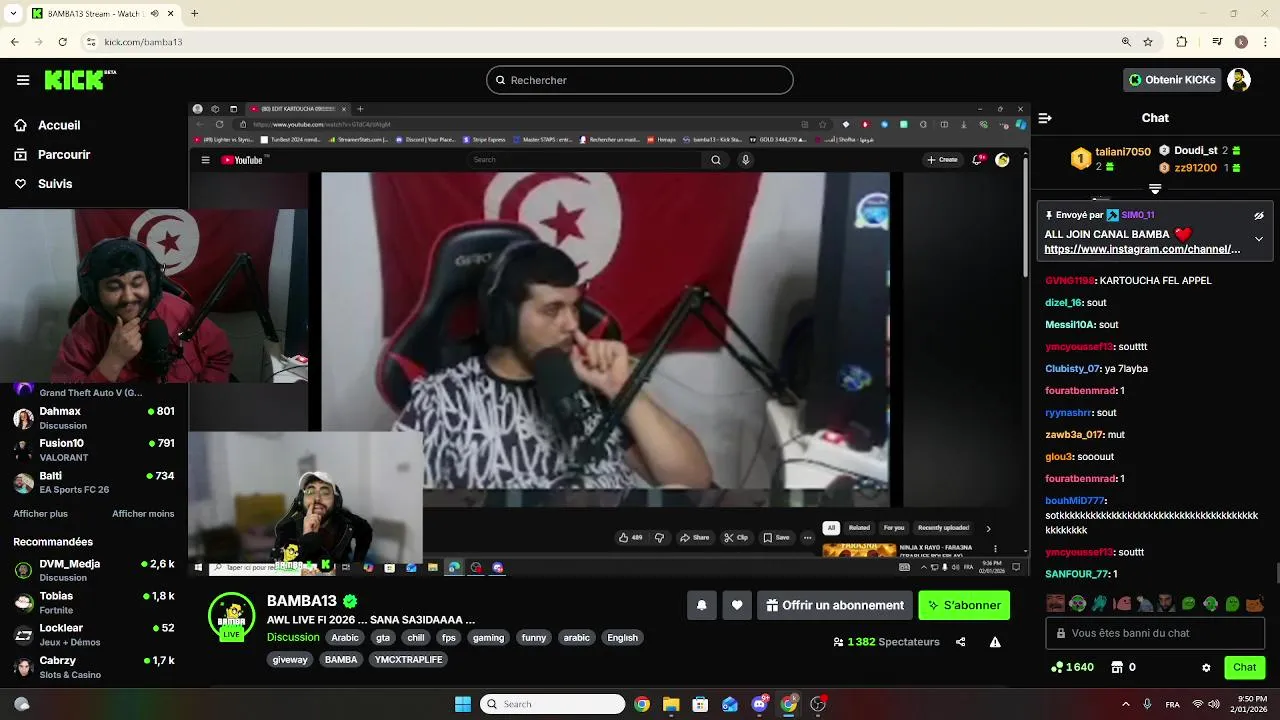
Task: Collapse the chat panel arrow icon
Action: pyautogui.click(x=1045, y=118)
